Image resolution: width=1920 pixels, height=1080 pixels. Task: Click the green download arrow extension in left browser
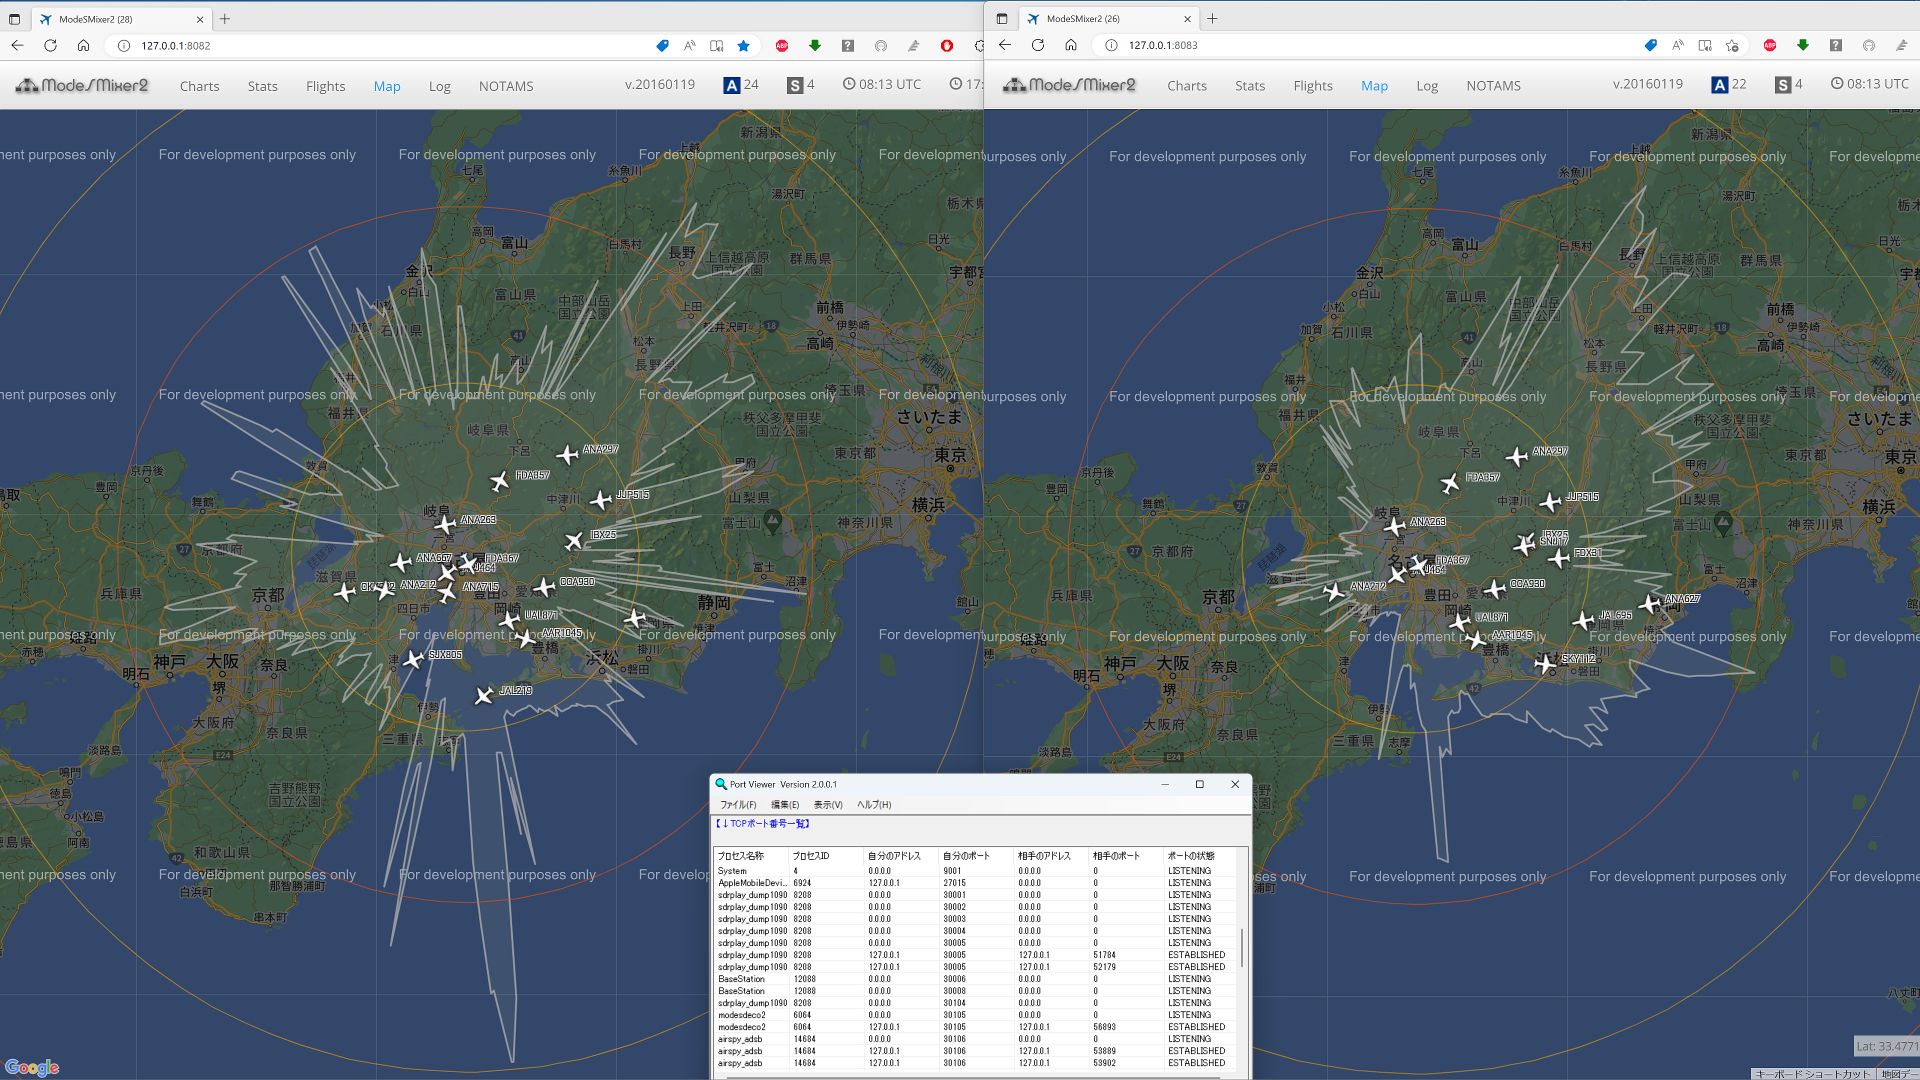pos(815,46)
